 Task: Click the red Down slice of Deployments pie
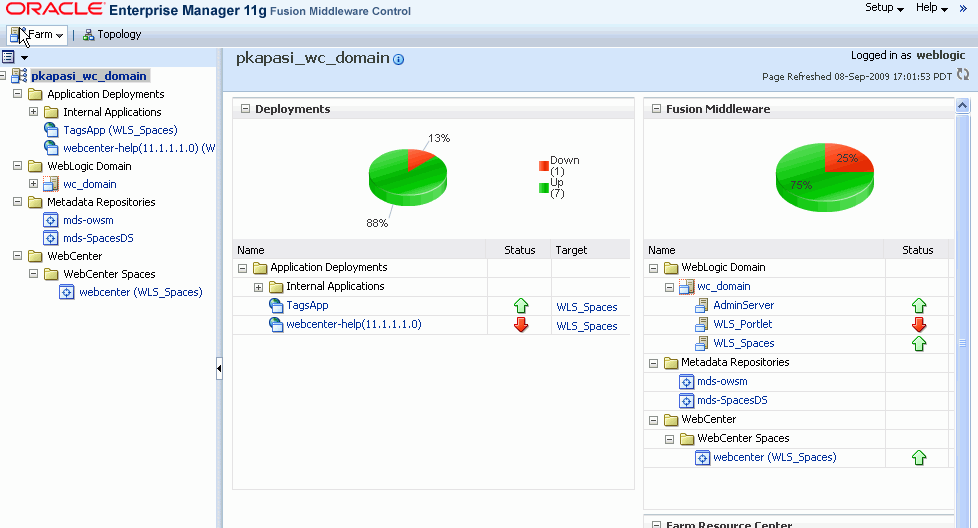click(x=419, y=158)
